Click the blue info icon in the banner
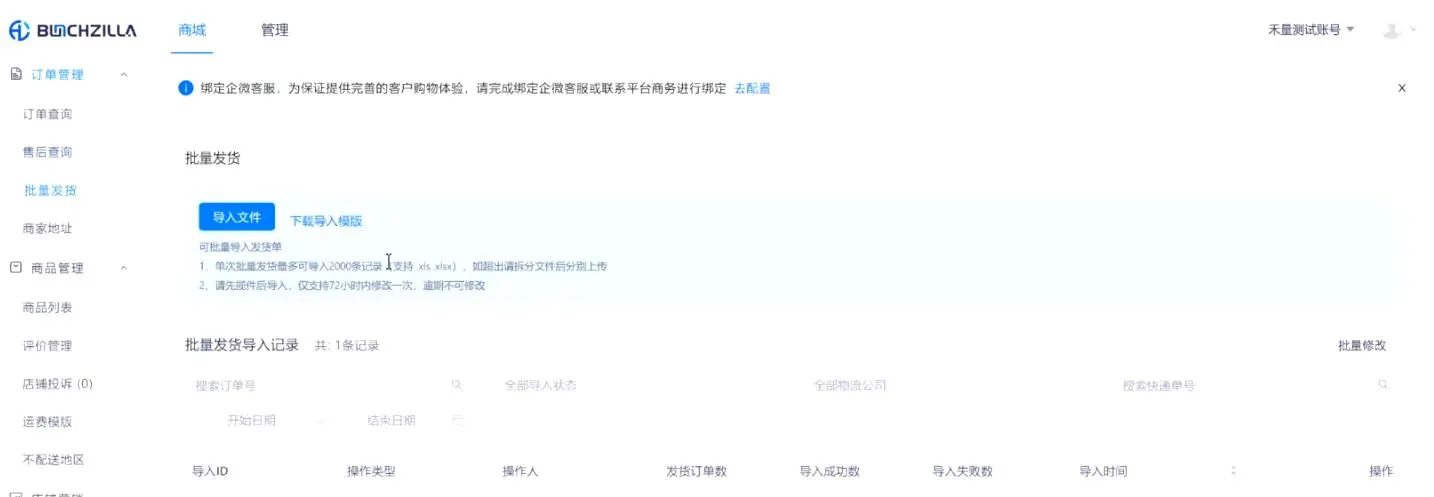Screen dimensions: 1434x497 click(185, 88)
